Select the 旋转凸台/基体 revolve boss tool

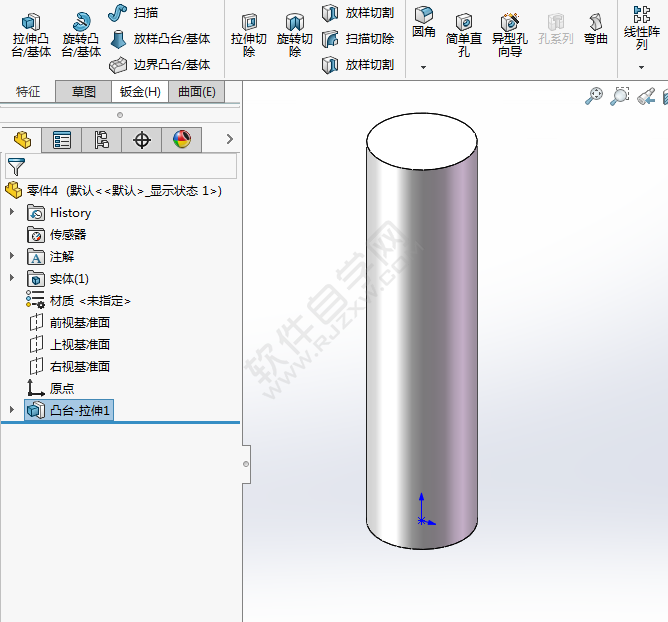pyautogui.click(x=81, y=36)
